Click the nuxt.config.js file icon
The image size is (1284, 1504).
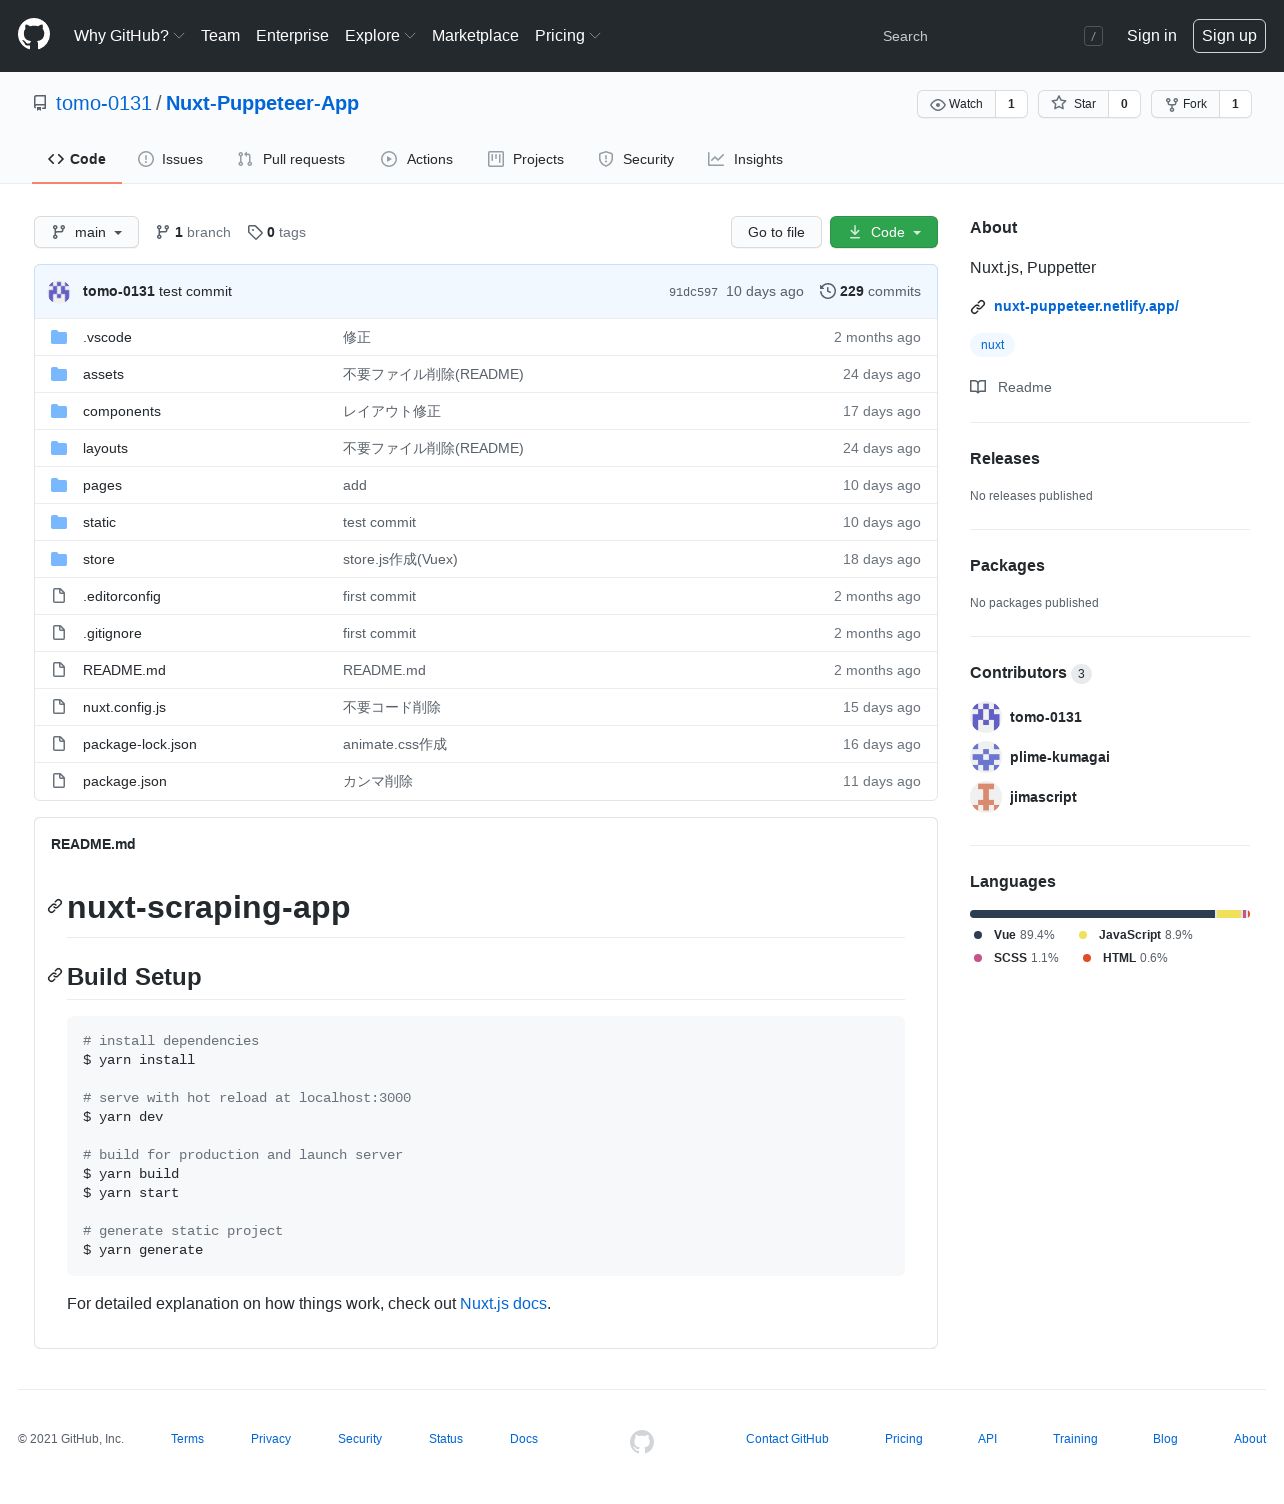click(x=59, y=707)
